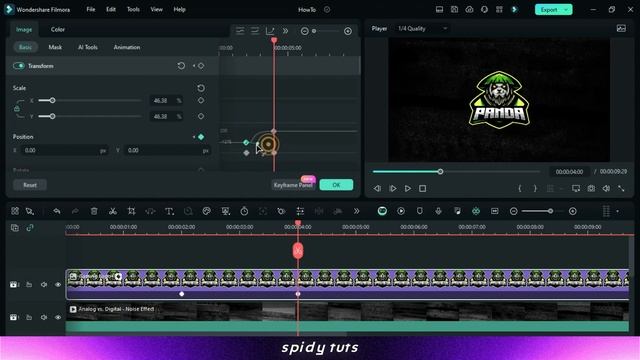This screenshot has width=640, height=360.
Task: Toggle player volume speaker icon
Action: 606,188
